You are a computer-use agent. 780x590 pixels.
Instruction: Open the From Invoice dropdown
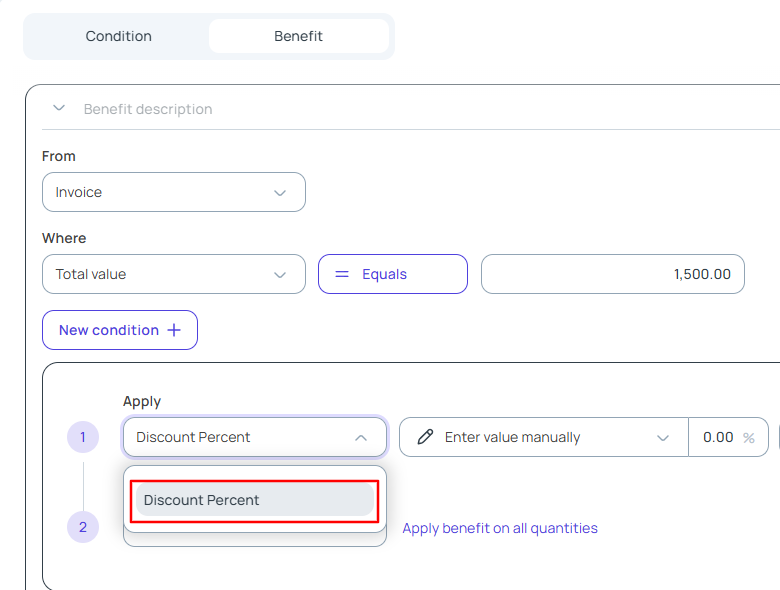point(173,192)
